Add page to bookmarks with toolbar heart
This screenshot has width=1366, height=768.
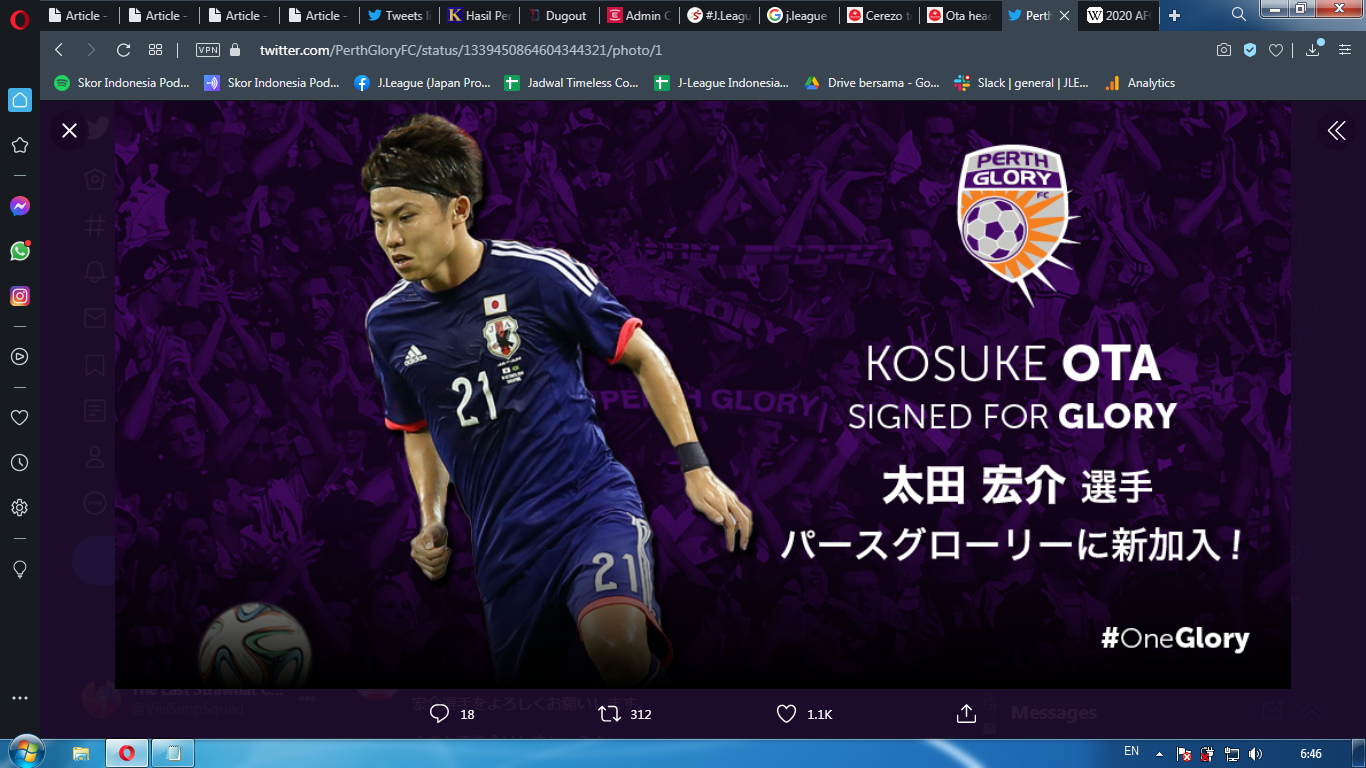coord(1276,50)
